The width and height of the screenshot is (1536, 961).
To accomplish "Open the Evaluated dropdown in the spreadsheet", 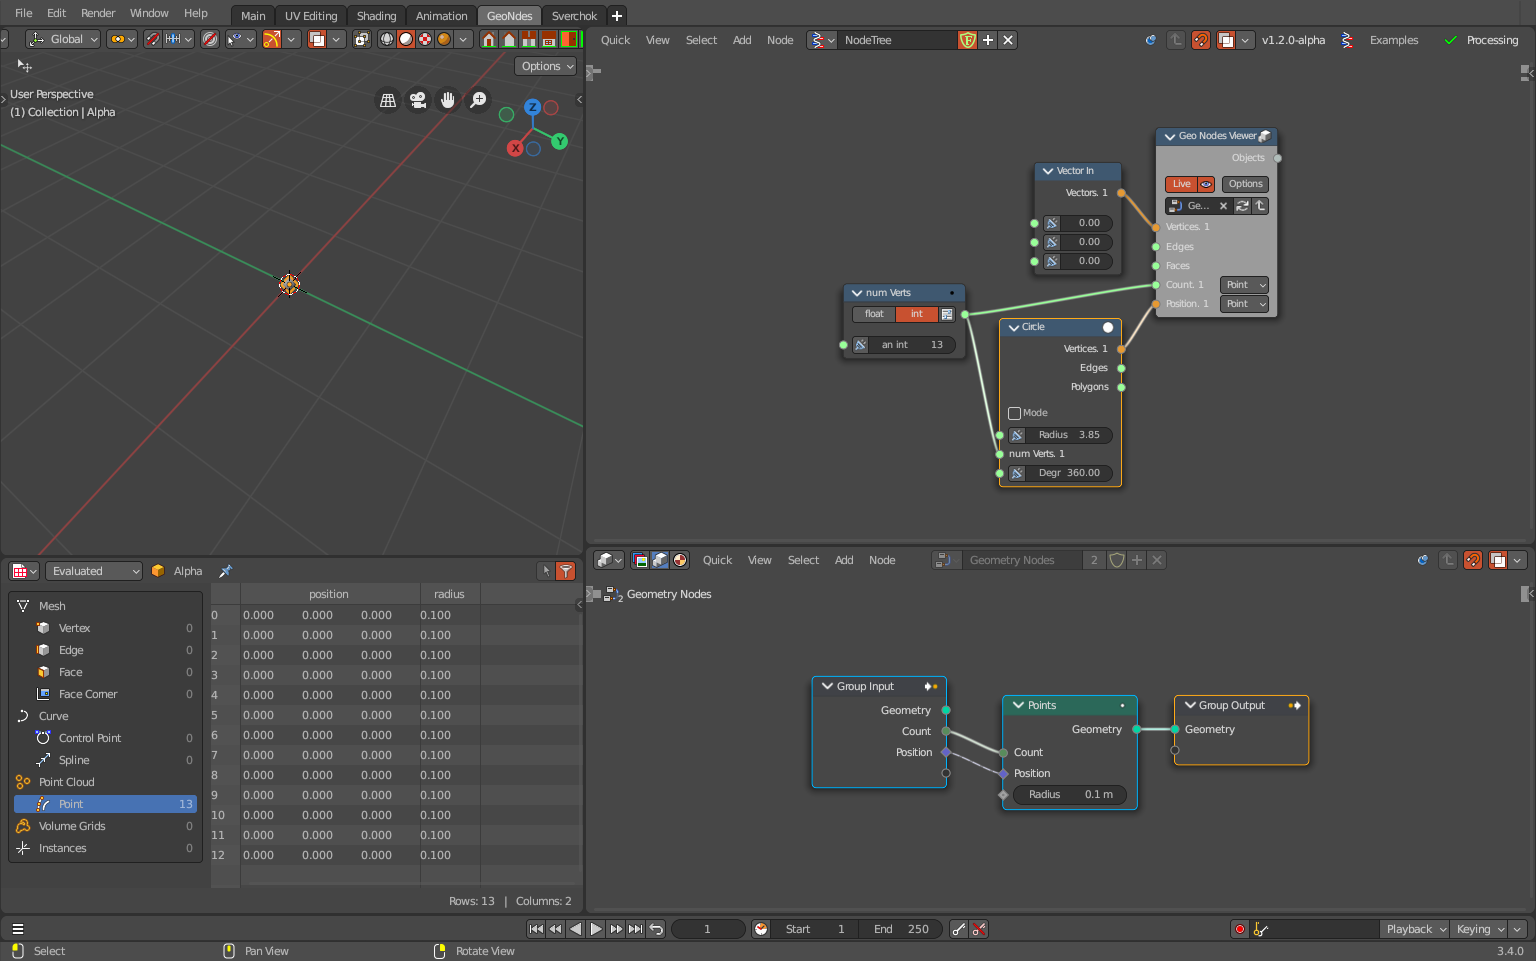I will 93,570.
